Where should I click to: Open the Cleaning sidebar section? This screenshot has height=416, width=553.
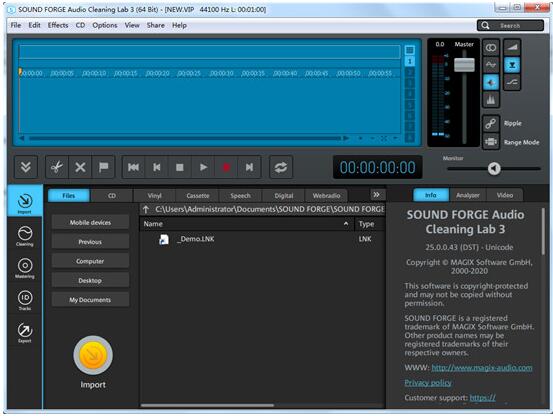25,236
